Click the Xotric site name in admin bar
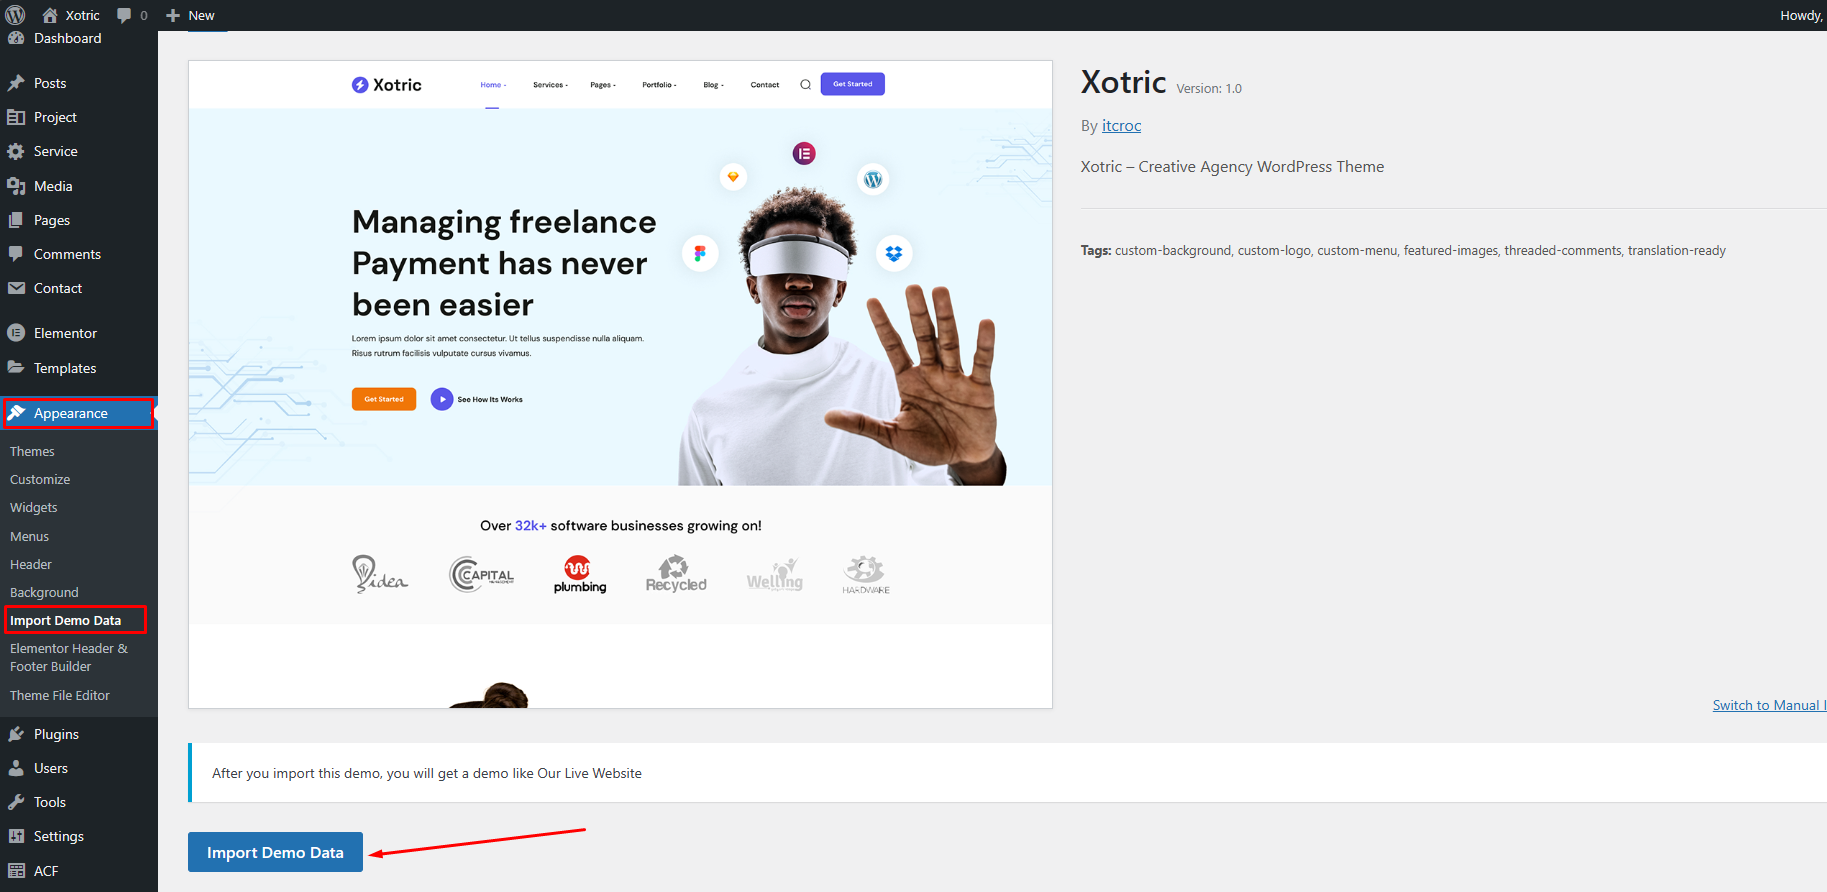Viewport: 1827px width, 892px height. [83, 15]
